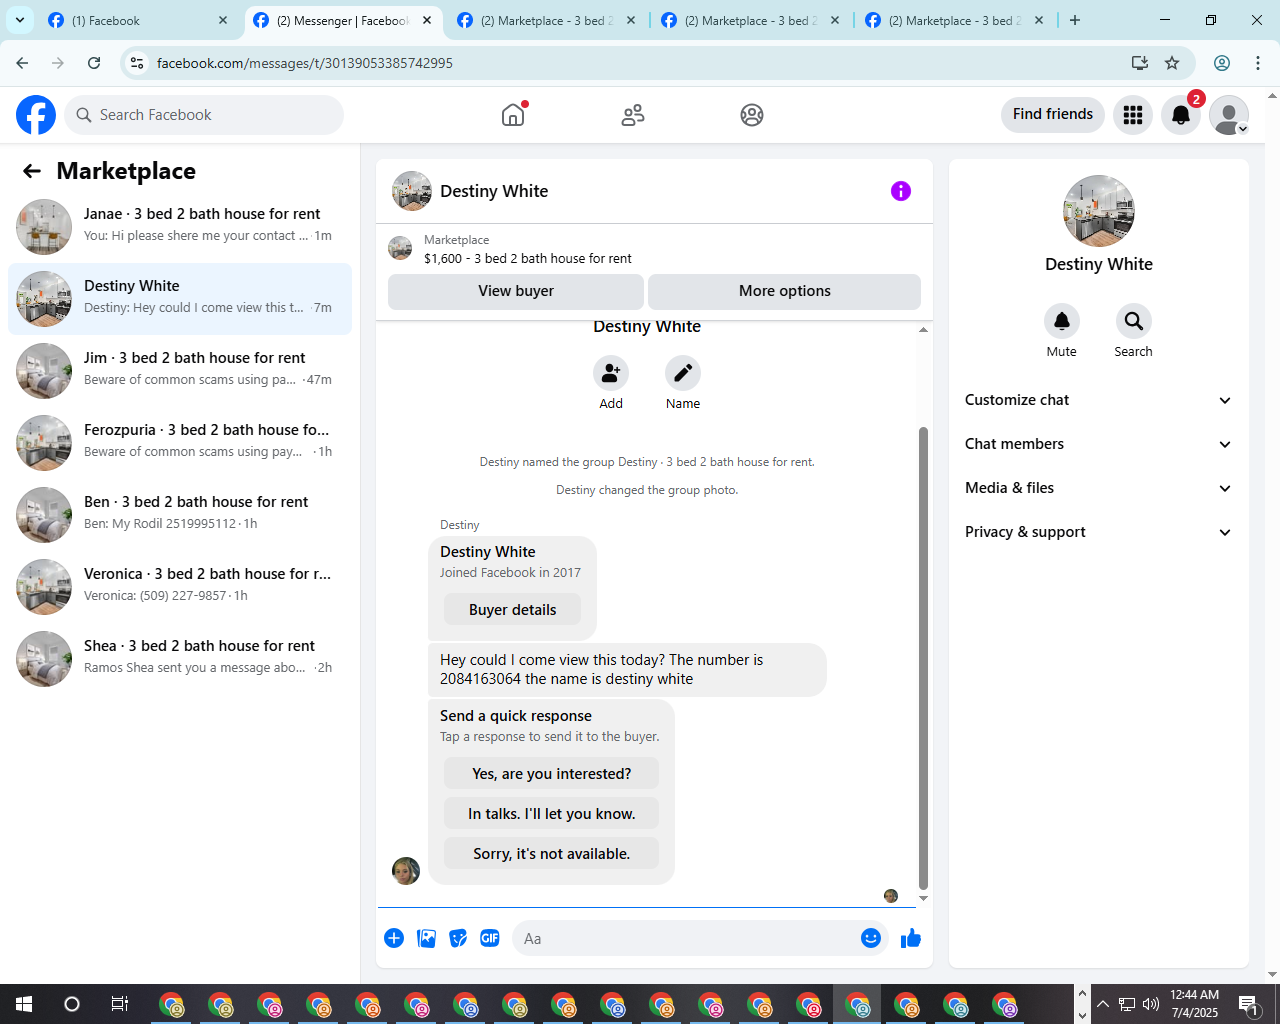Click the View buyer button
1280x1024 pixels.
coord(516,291)
